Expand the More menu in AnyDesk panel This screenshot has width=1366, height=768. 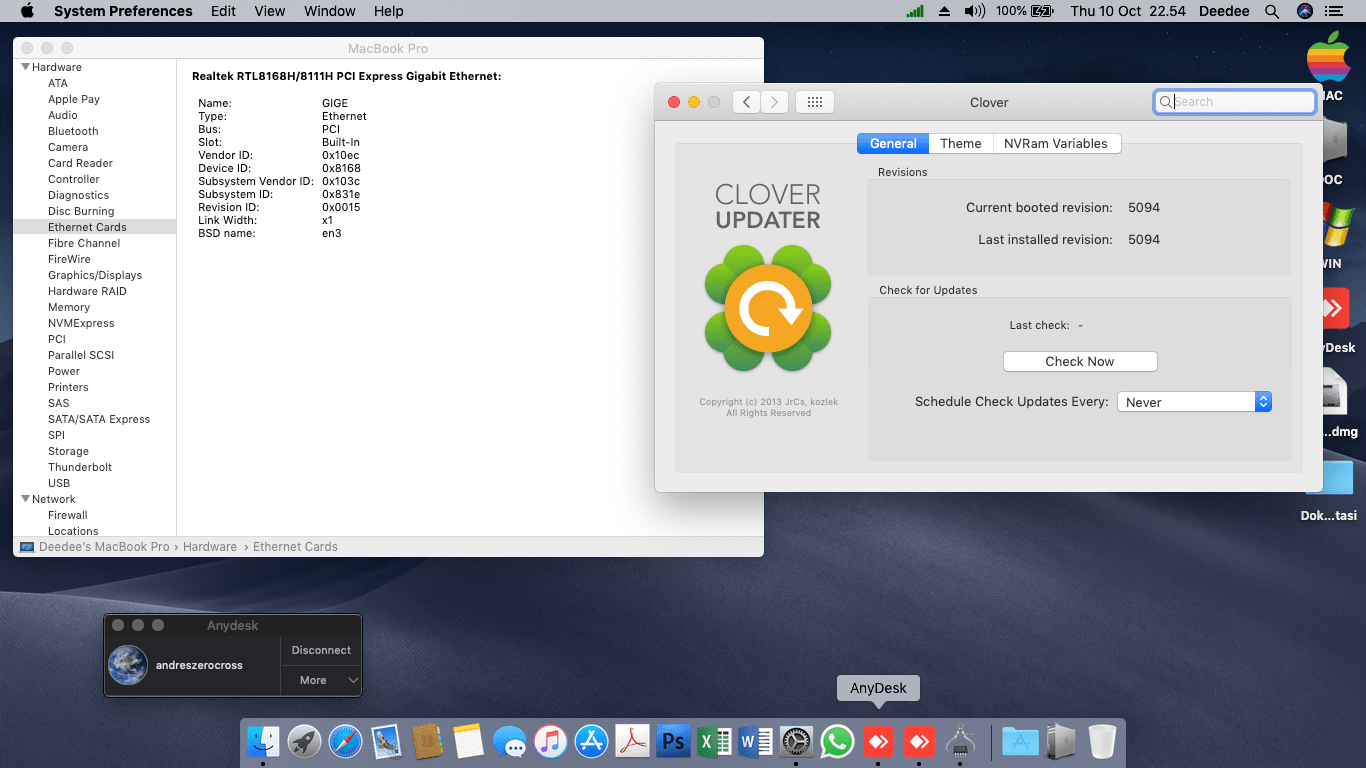(x=321, y=680)
